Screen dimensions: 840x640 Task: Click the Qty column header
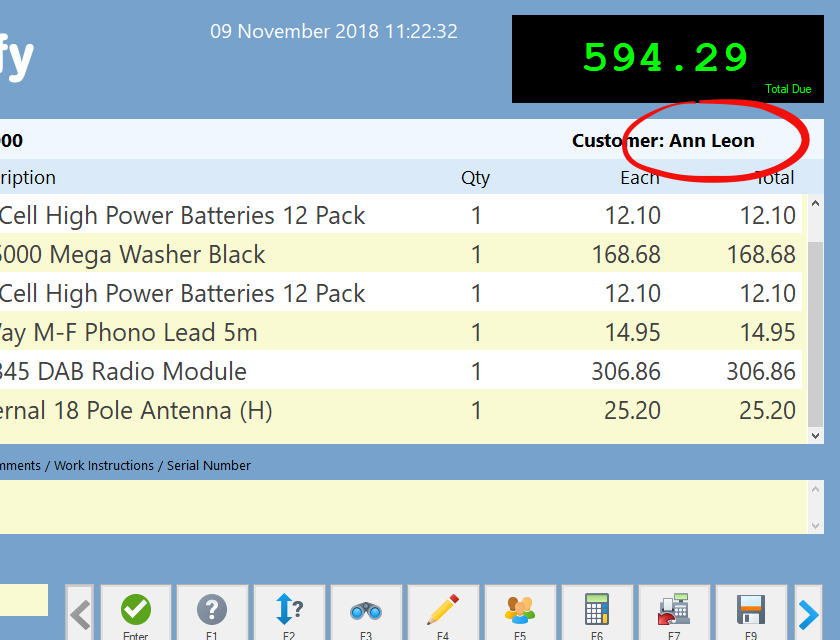coord(475,178)
